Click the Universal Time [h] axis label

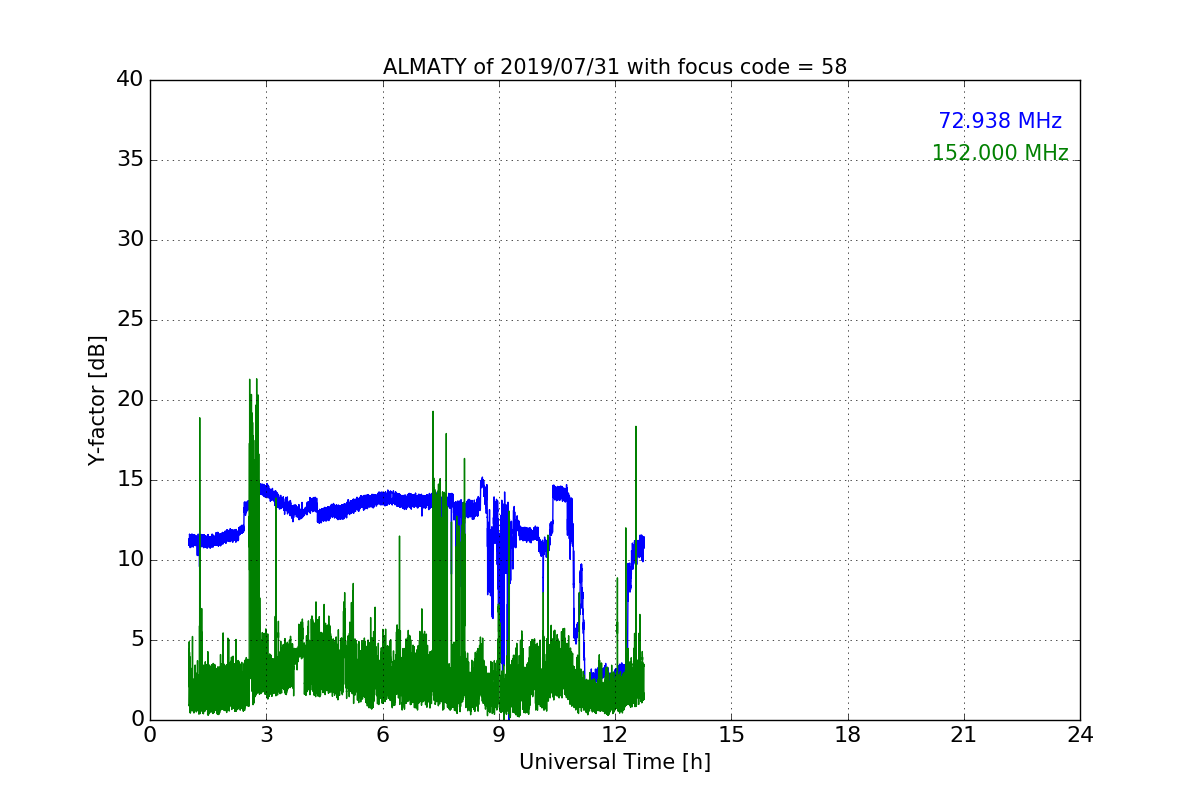(x=615, y=762)
